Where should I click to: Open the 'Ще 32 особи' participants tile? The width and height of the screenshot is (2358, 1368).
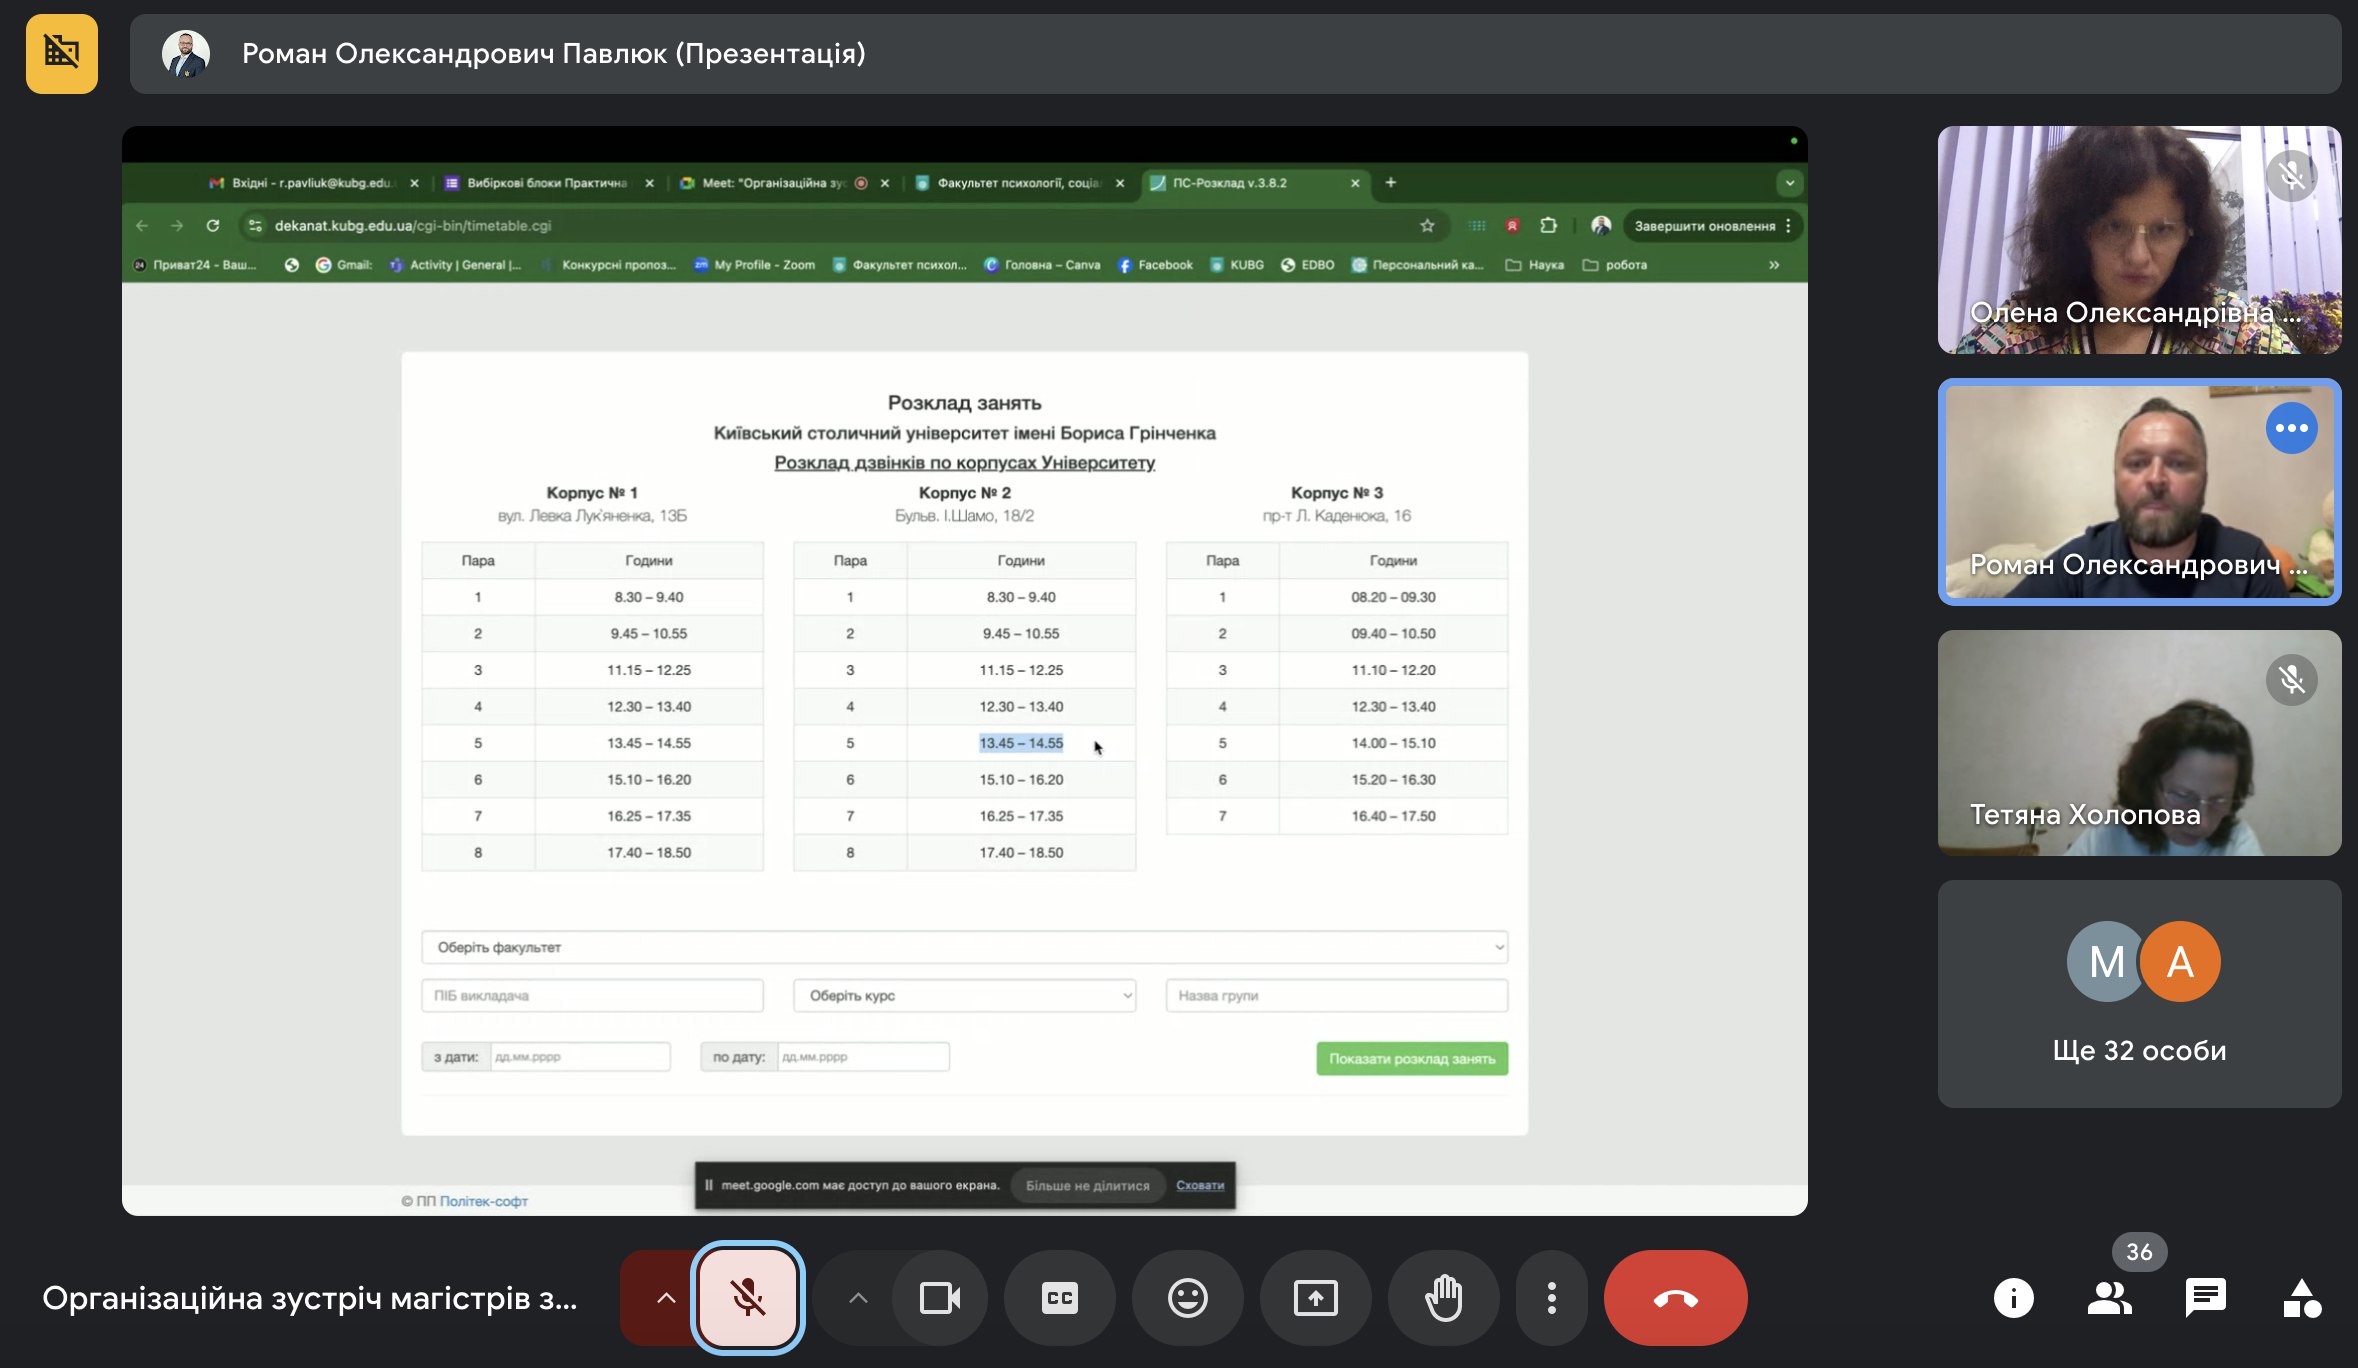pyautogui.click(x=2139, y=993)
